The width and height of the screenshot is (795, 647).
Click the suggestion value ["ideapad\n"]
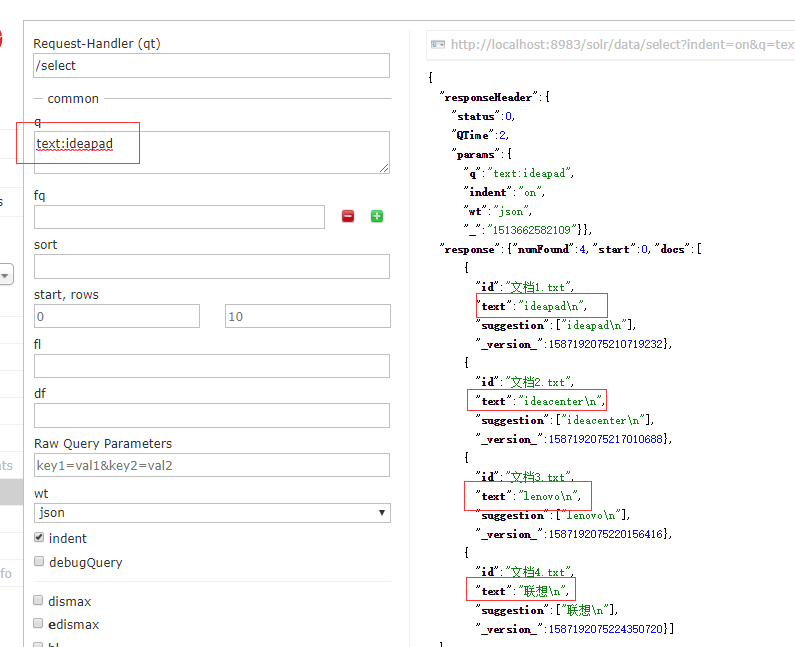pos(595,326)
